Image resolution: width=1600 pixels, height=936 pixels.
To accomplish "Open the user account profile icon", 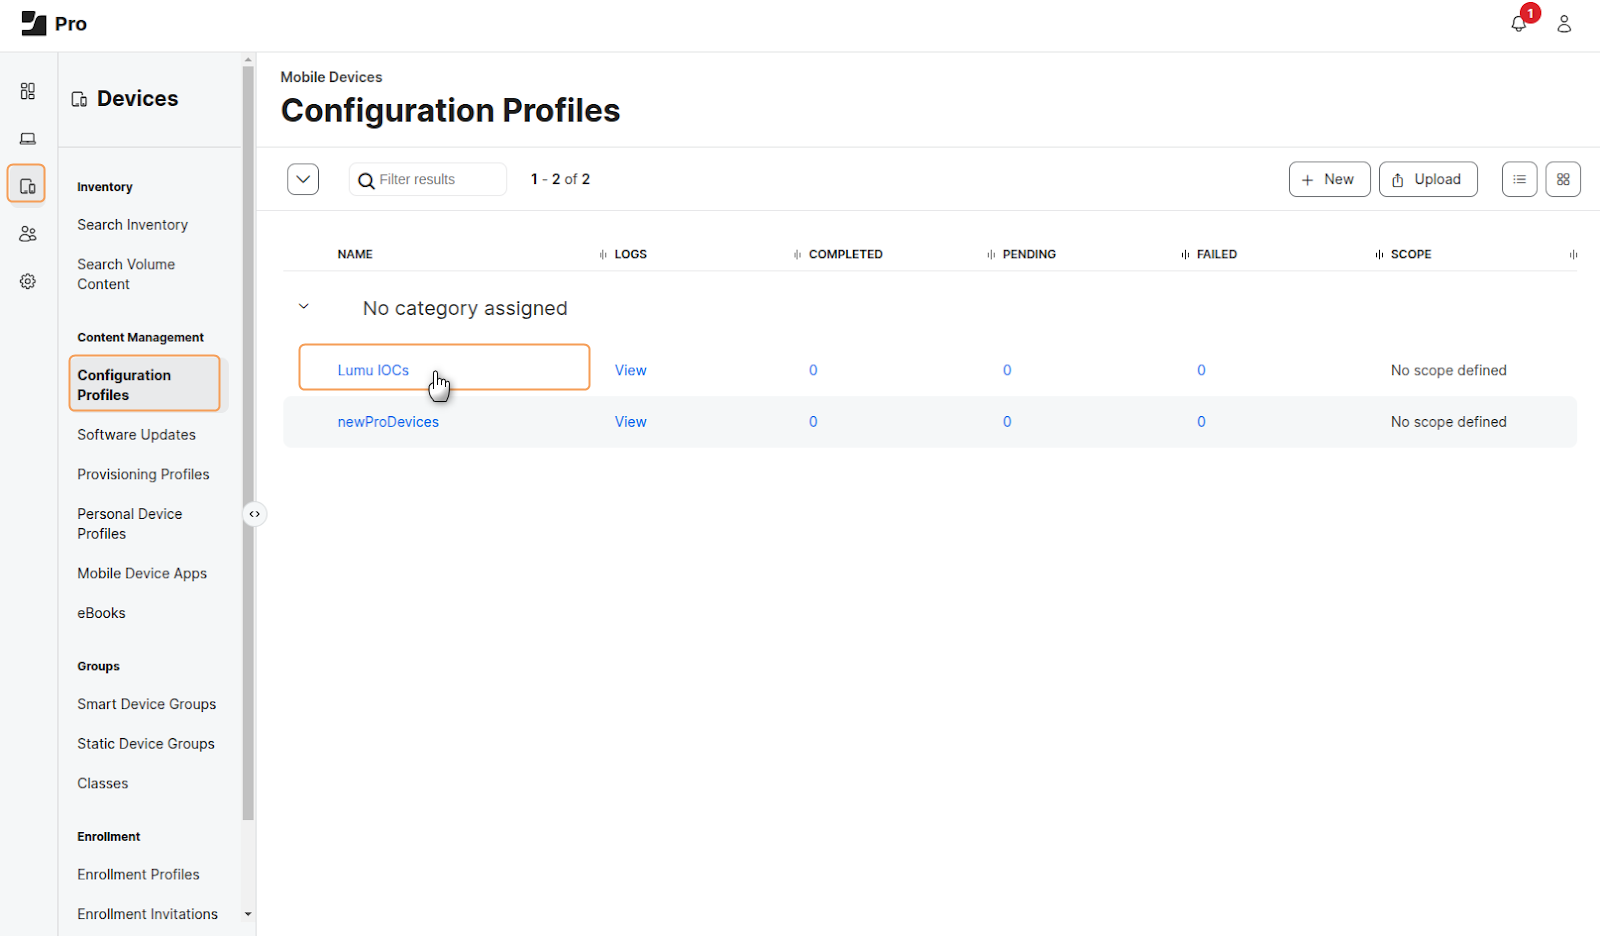I will coord(1564,24).
